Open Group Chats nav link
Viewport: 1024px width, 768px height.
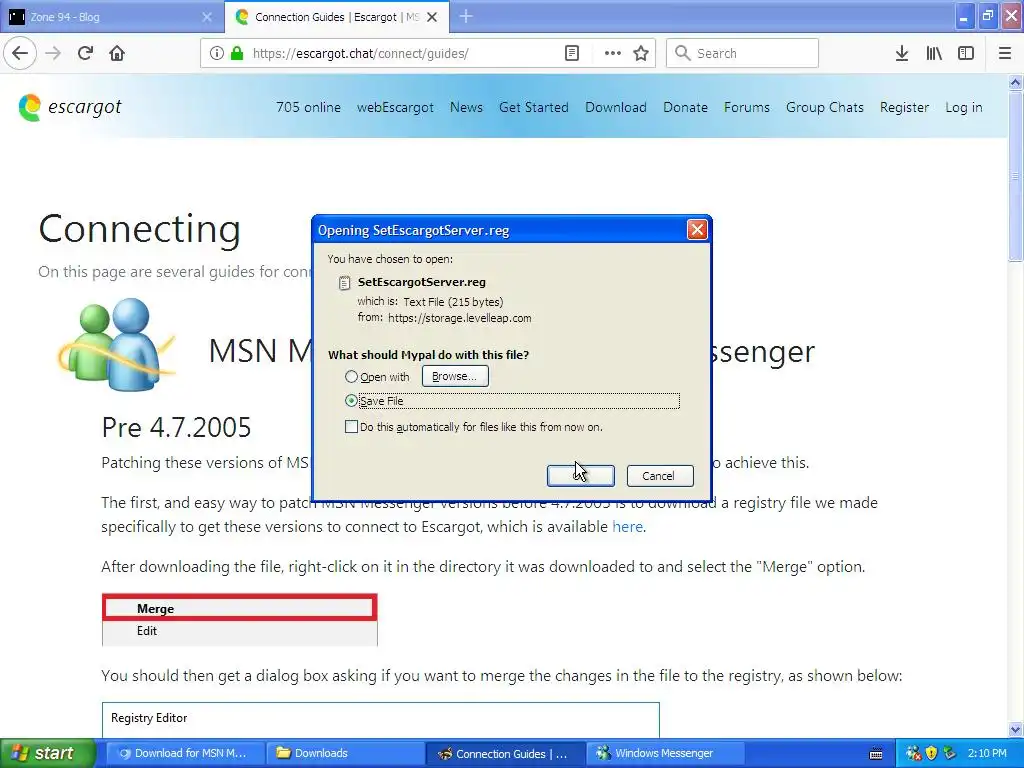825,107
